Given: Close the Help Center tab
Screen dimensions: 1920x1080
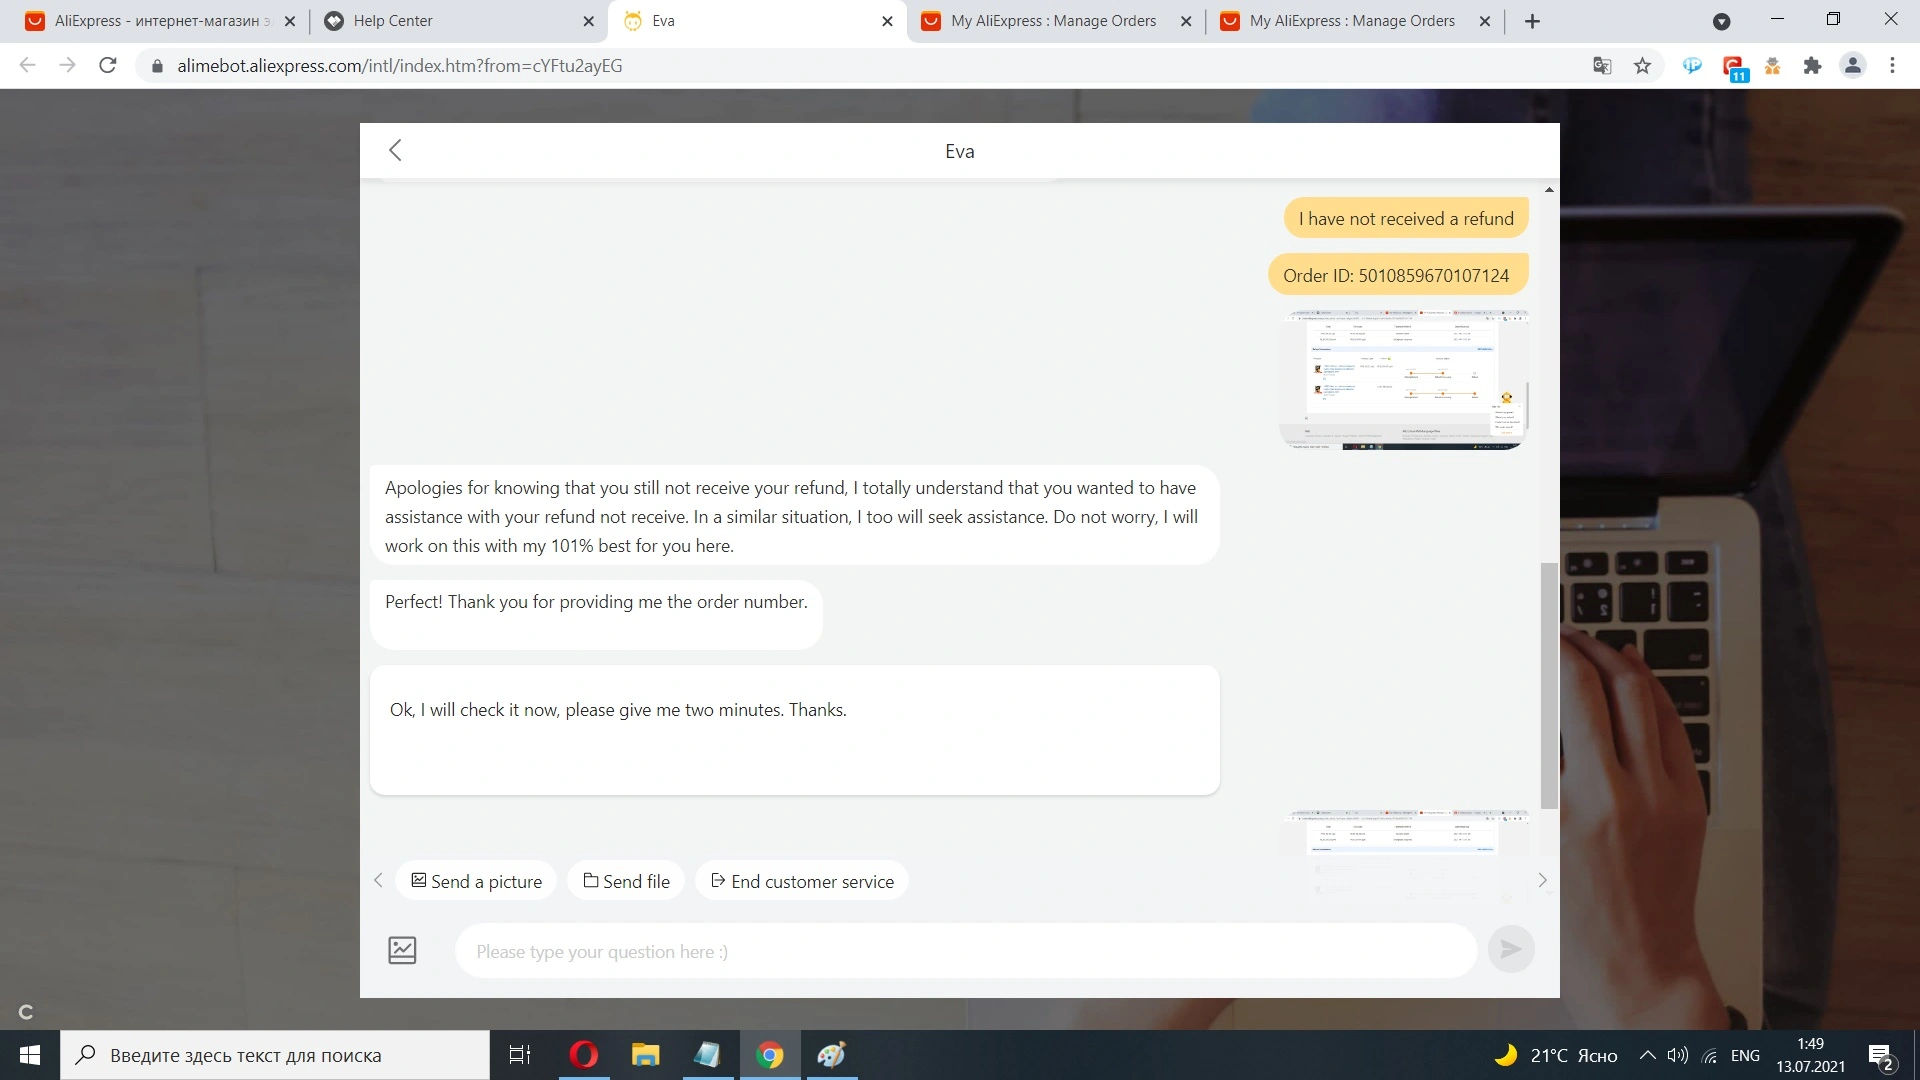Looking at the screenshot, I should tap(588, 21).
